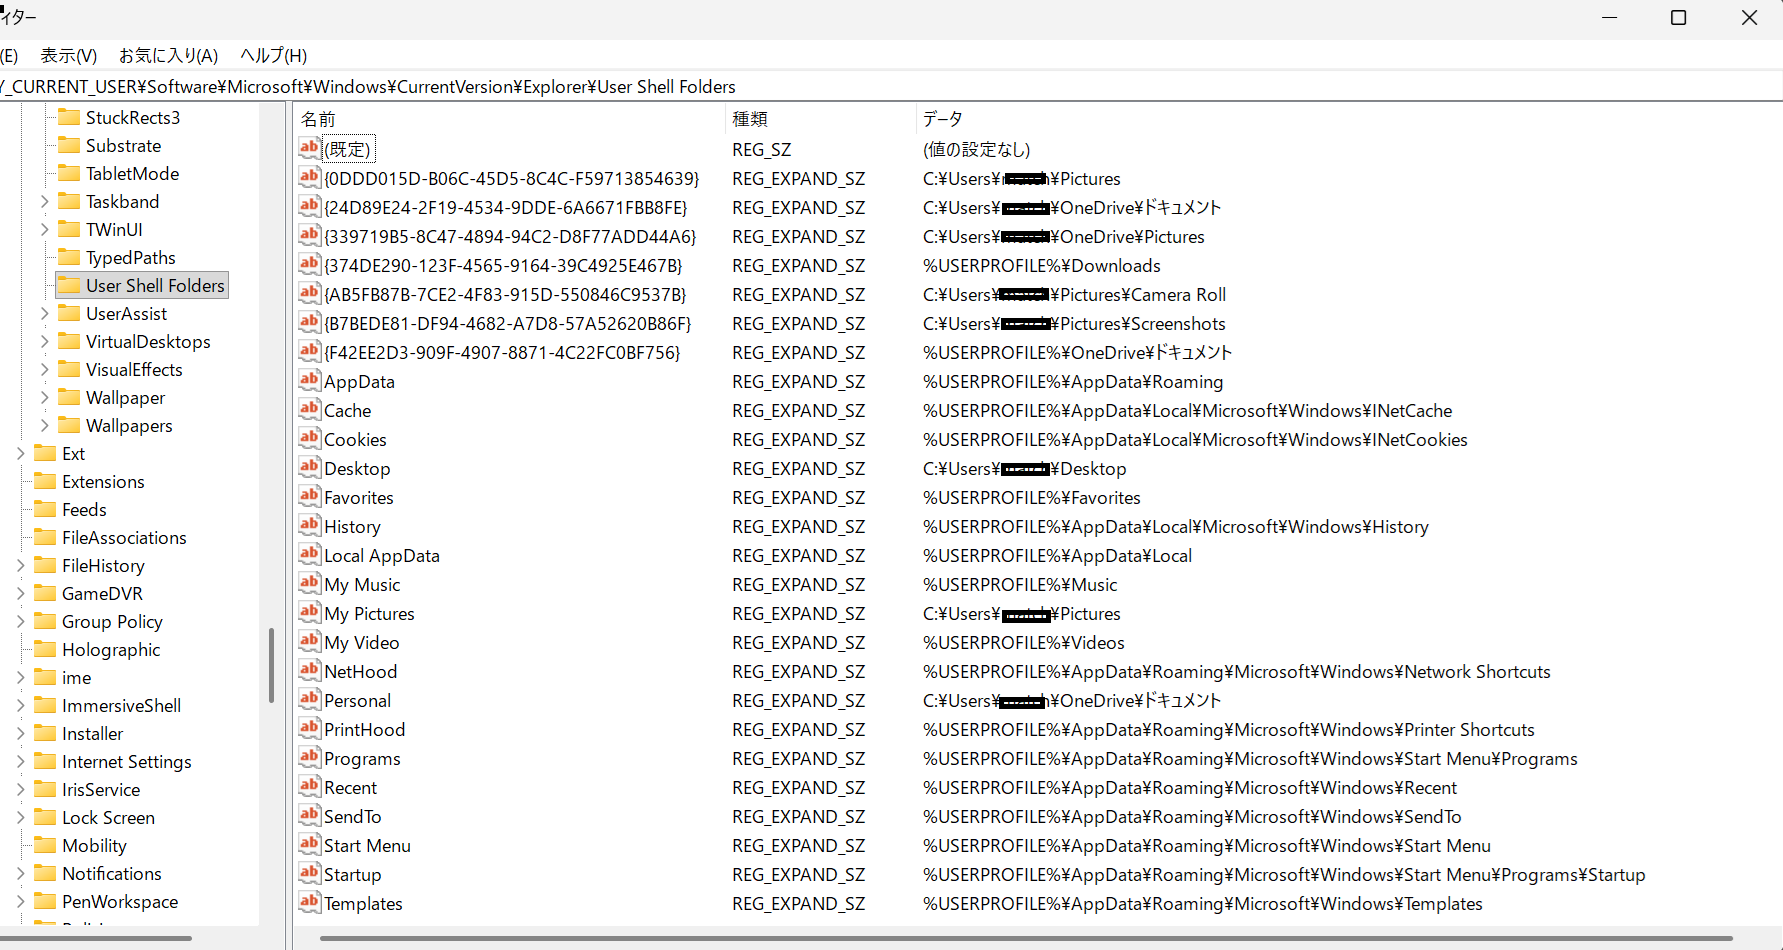1783x950 pixels.
Task: Expand the Taskband tree node
Action: point(44,202)
